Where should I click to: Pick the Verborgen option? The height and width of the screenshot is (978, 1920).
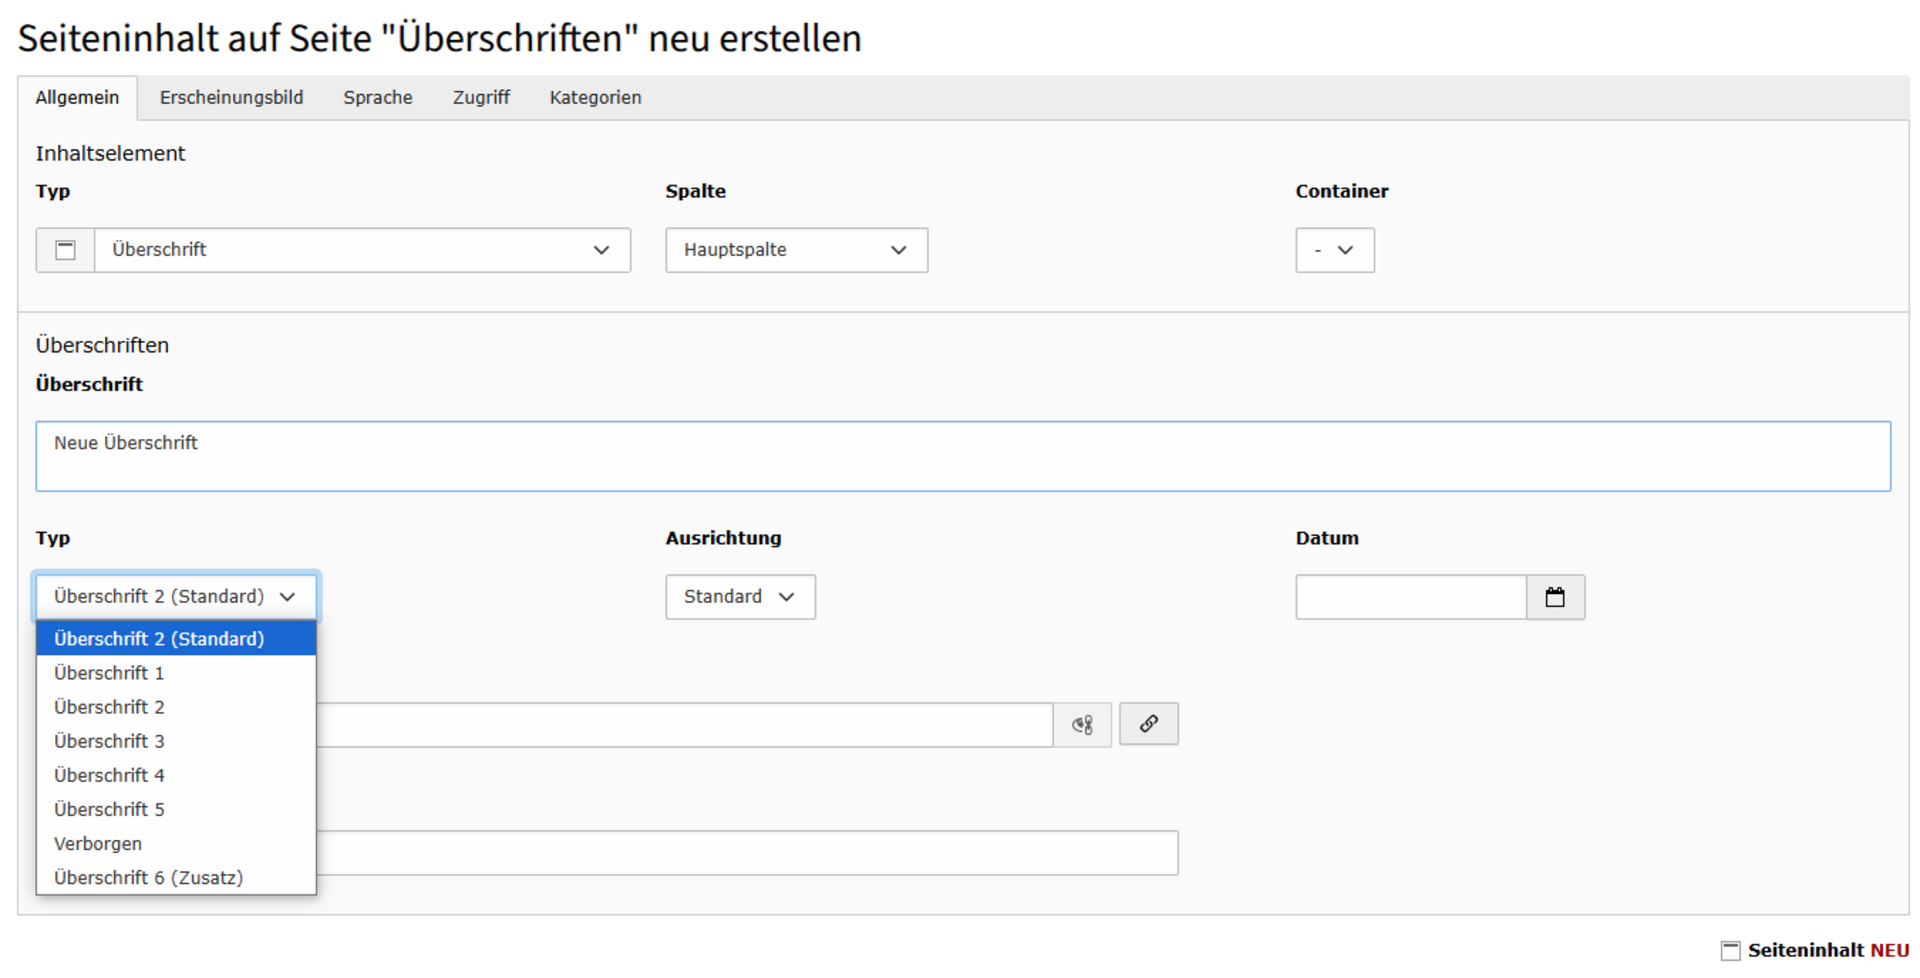[x=98, y=844]
